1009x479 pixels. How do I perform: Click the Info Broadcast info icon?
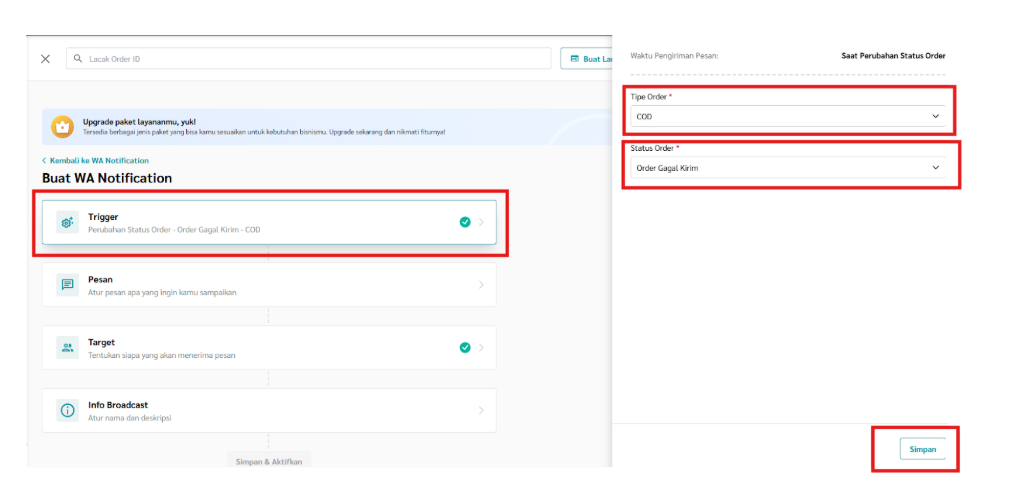(x=67, y=411)
